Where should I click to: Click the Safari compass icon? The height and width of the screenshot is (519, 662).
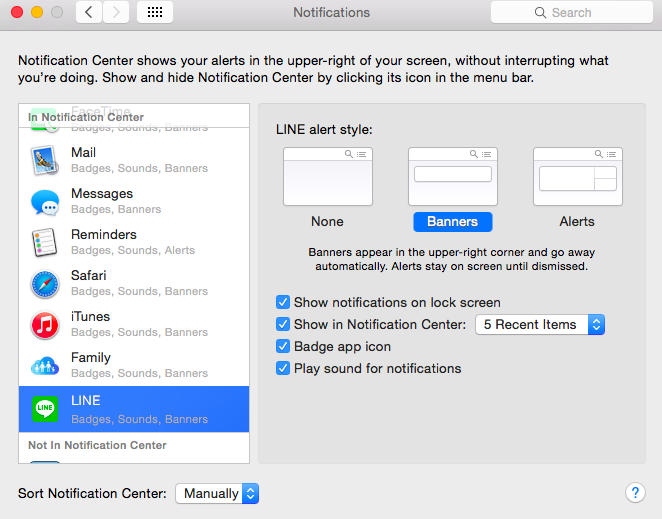point(45,284)
